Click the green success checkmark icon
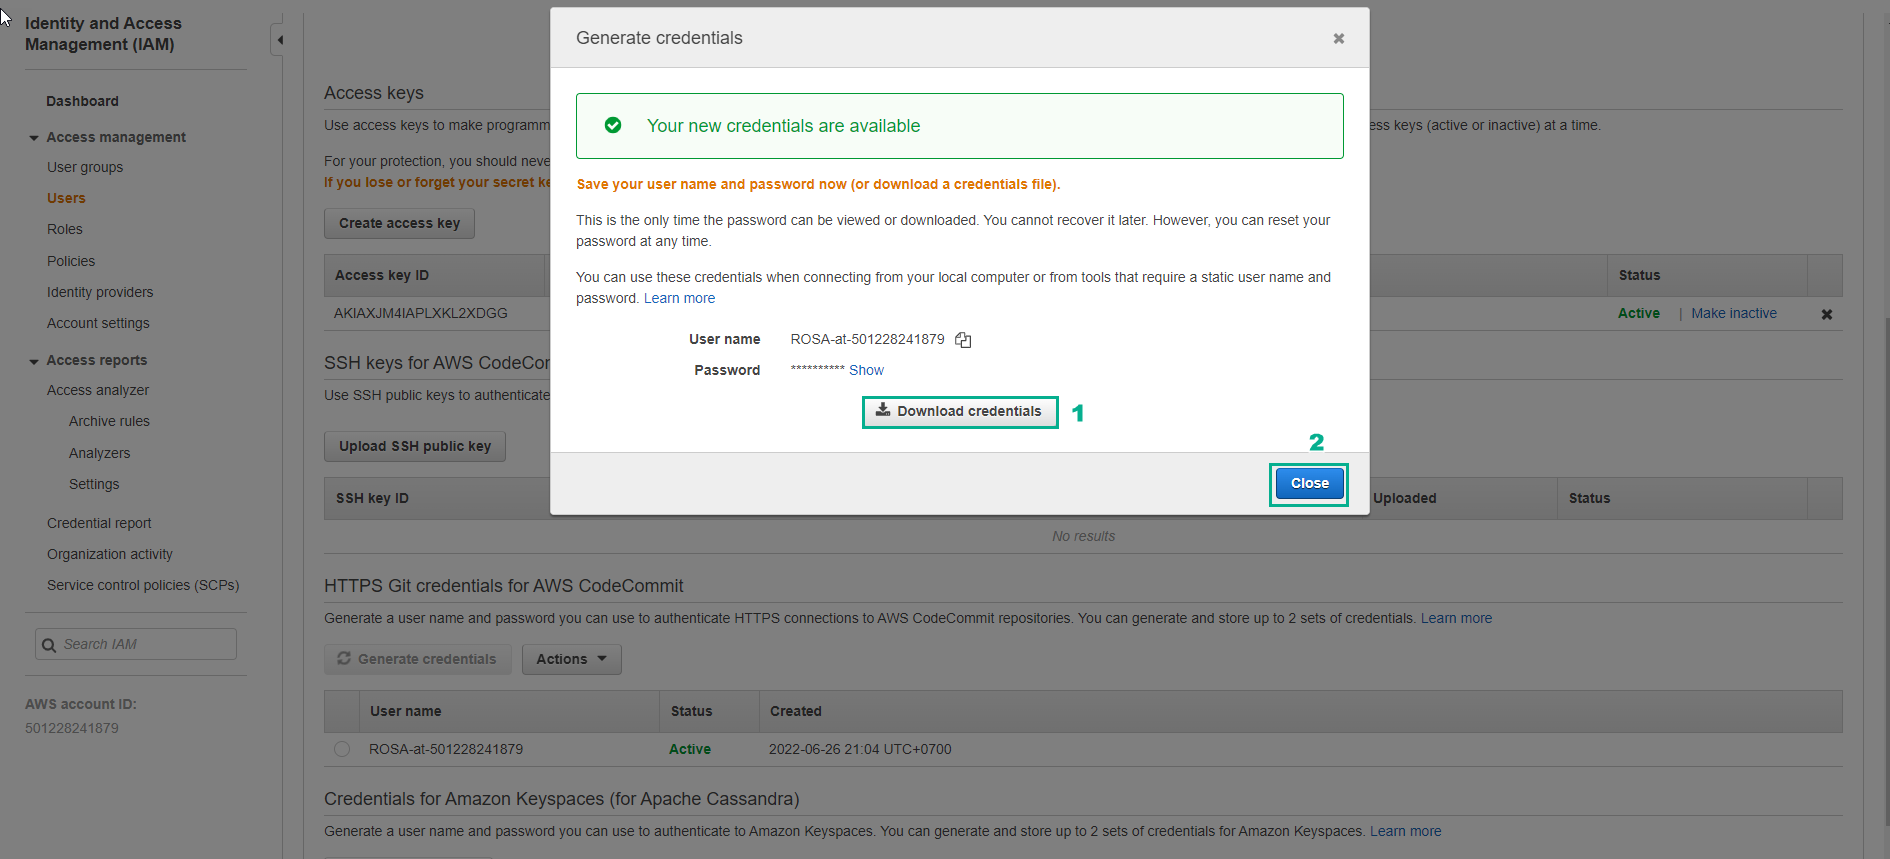 click(x=613, y=126)
